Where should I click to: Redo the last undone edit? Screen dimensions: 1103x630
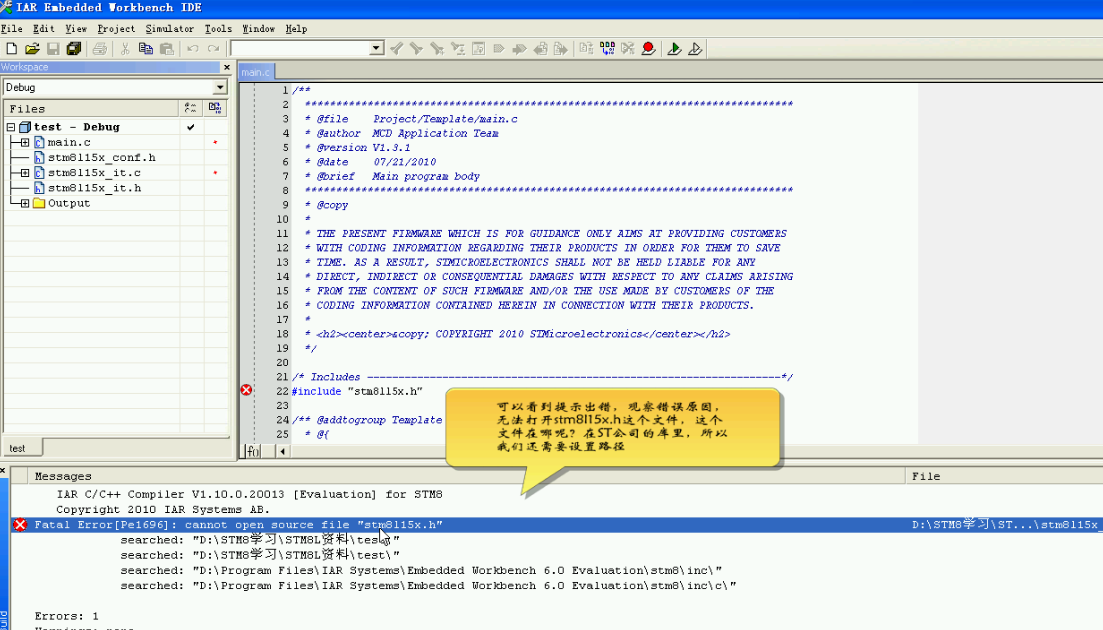(x=213, y=49)
